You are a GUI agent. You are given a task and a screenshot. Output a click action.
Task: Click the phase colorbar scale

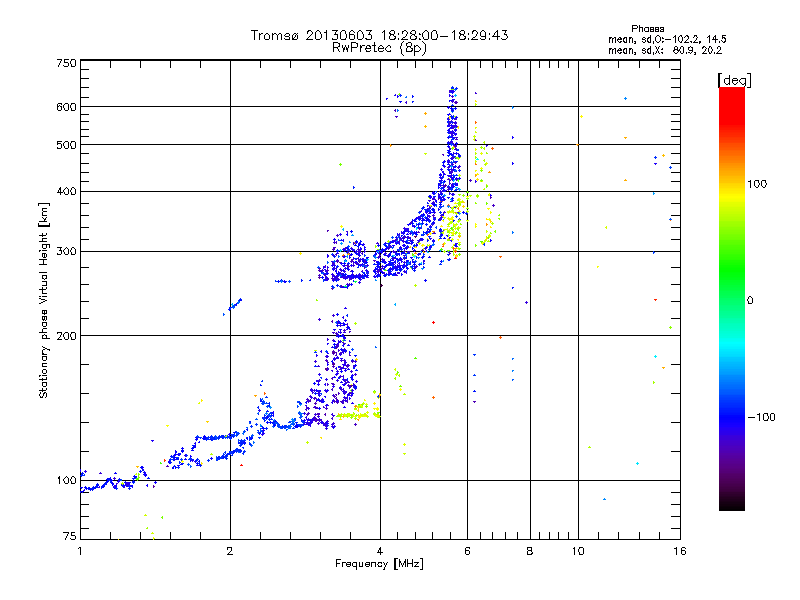[x=732, y=298]
